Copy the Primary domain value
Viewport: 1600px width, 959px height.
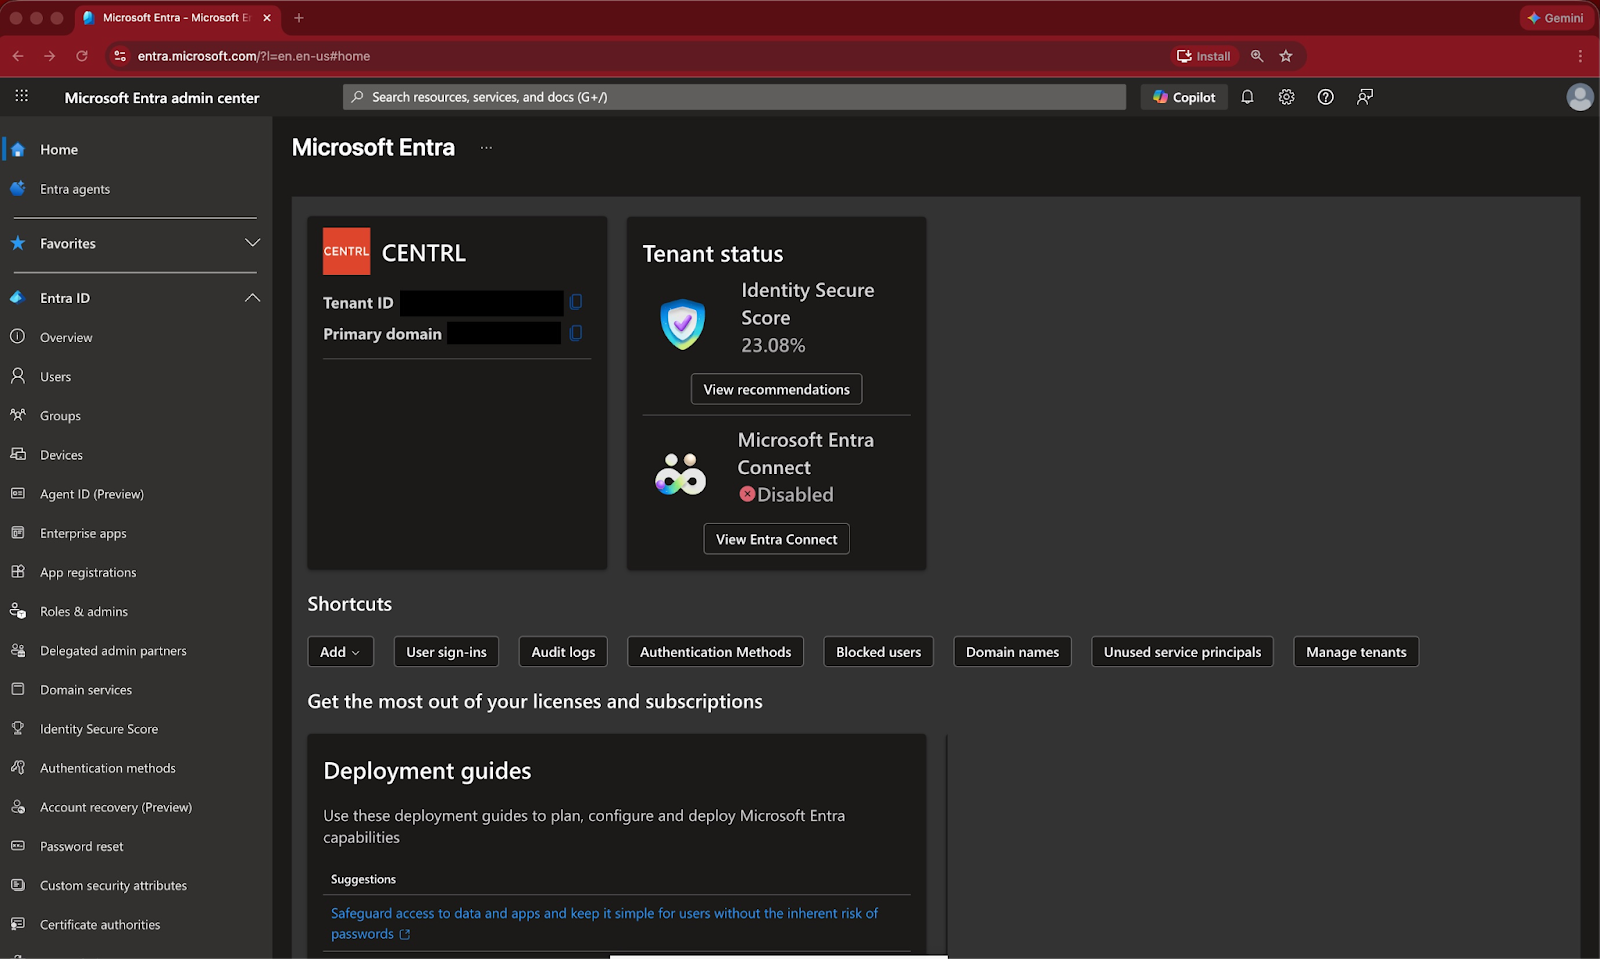click(x=576, y=333)
